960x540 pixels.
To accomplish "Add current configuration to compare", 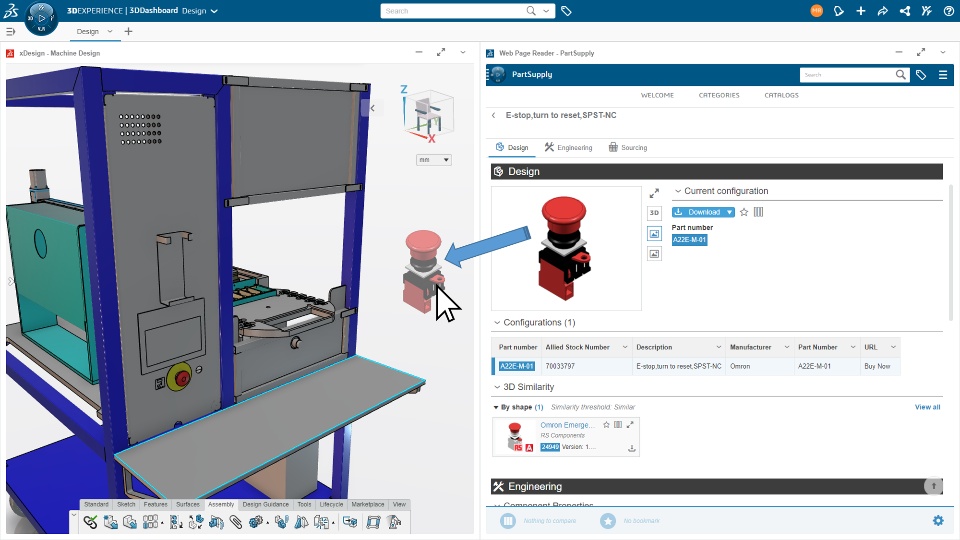I will (x=759, y=212).
